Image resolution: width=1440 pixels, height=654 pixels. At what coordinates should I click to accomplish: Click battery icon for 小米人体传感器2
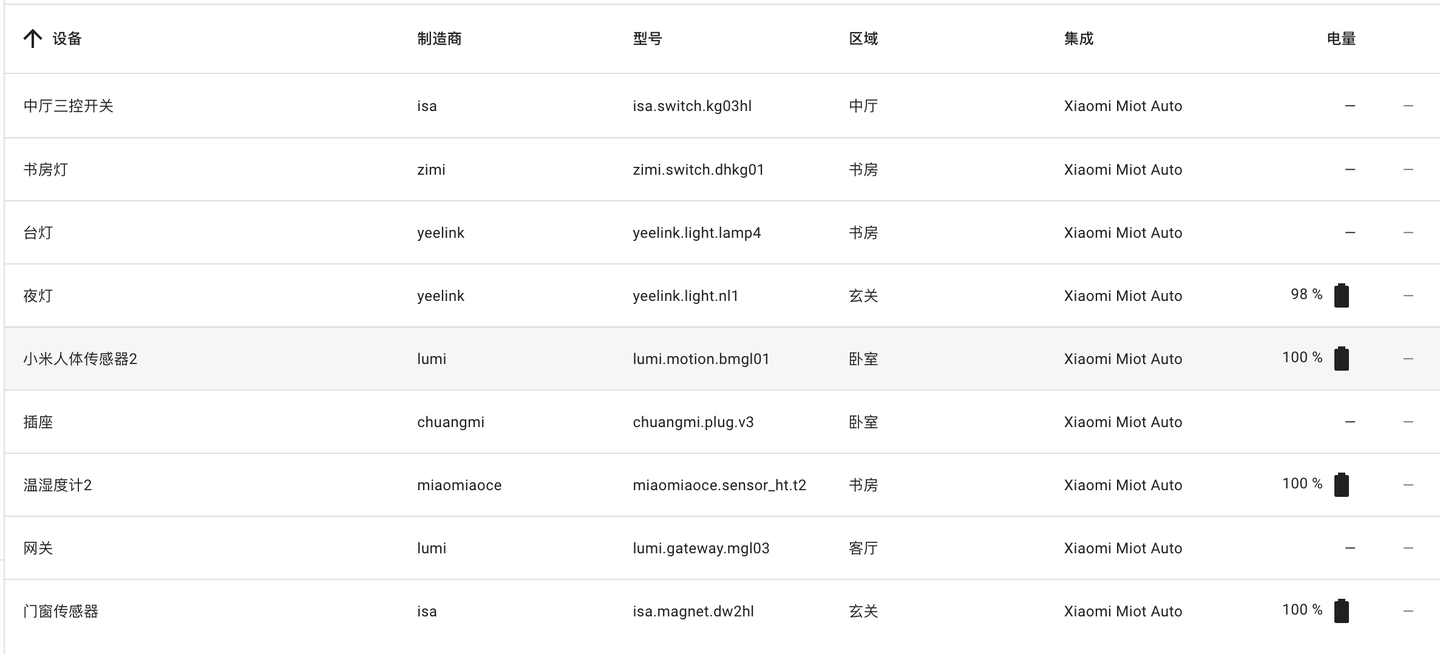[x=1341, y=358]
